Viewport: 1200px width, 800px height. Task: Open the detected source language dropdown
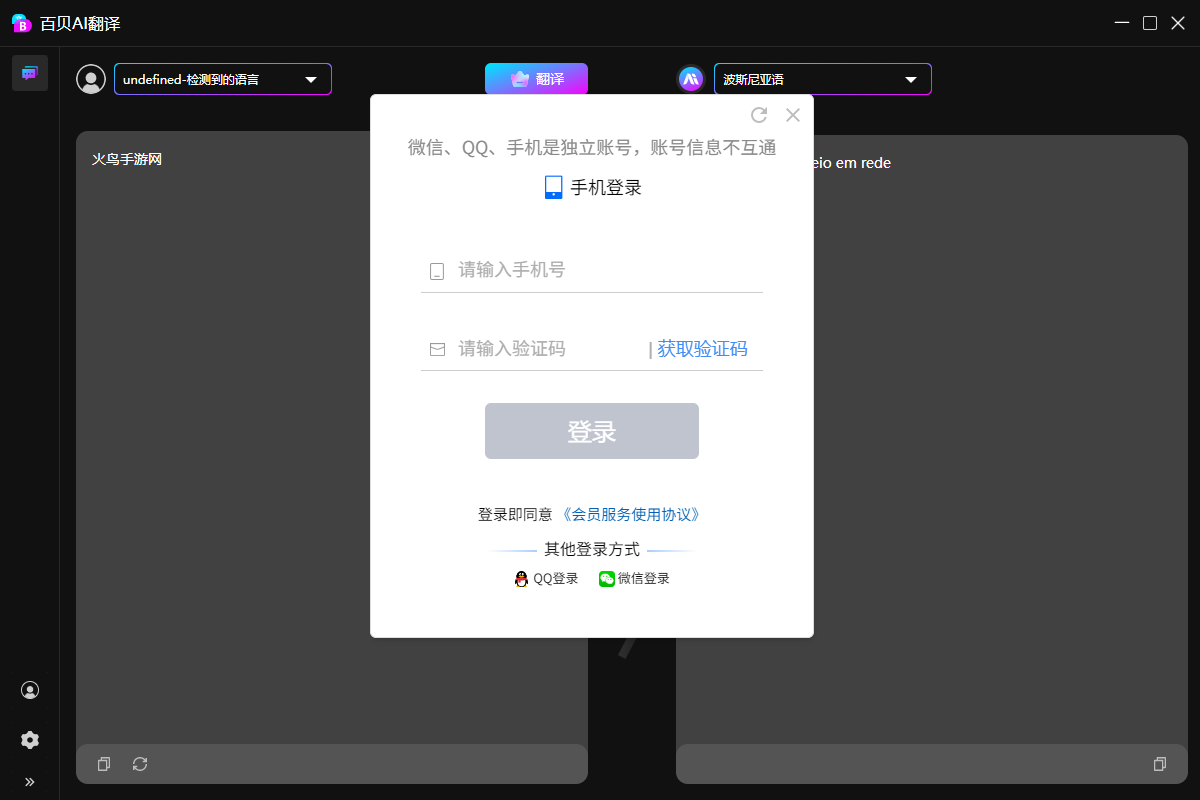(223, 79)
